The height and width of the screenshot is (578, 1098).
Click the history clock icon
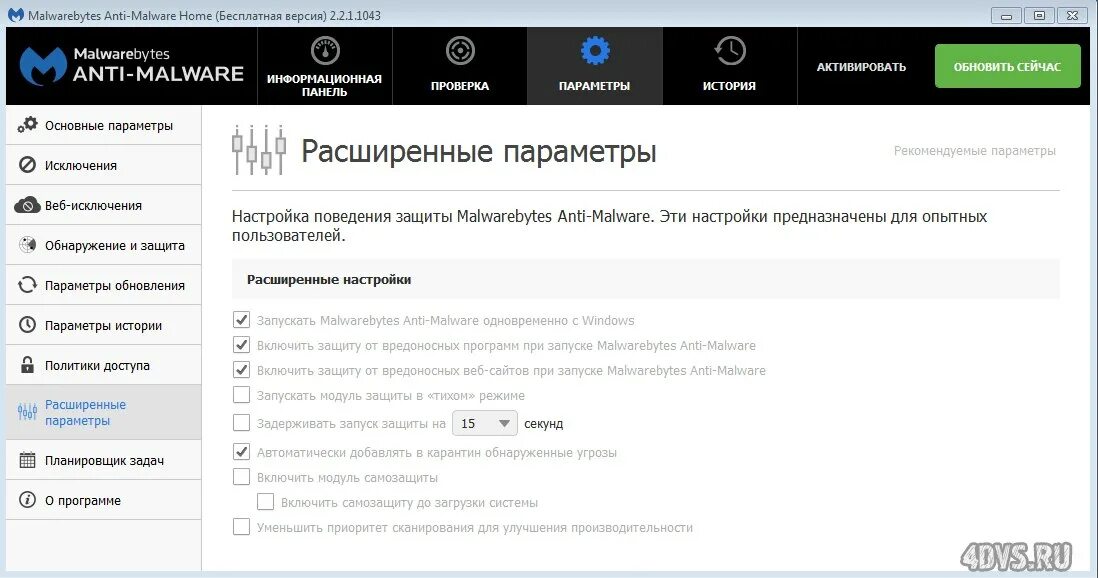[730, 50]
